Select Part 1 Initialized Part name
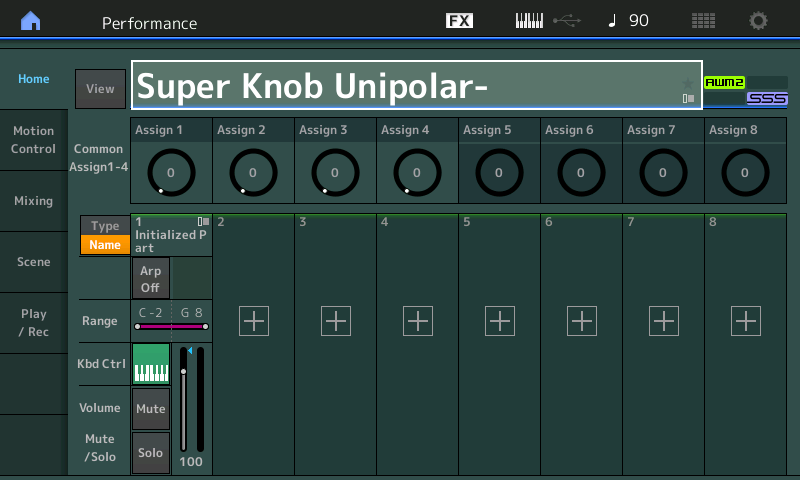Screen dimensions: 800x480 (x=171, y=236)
